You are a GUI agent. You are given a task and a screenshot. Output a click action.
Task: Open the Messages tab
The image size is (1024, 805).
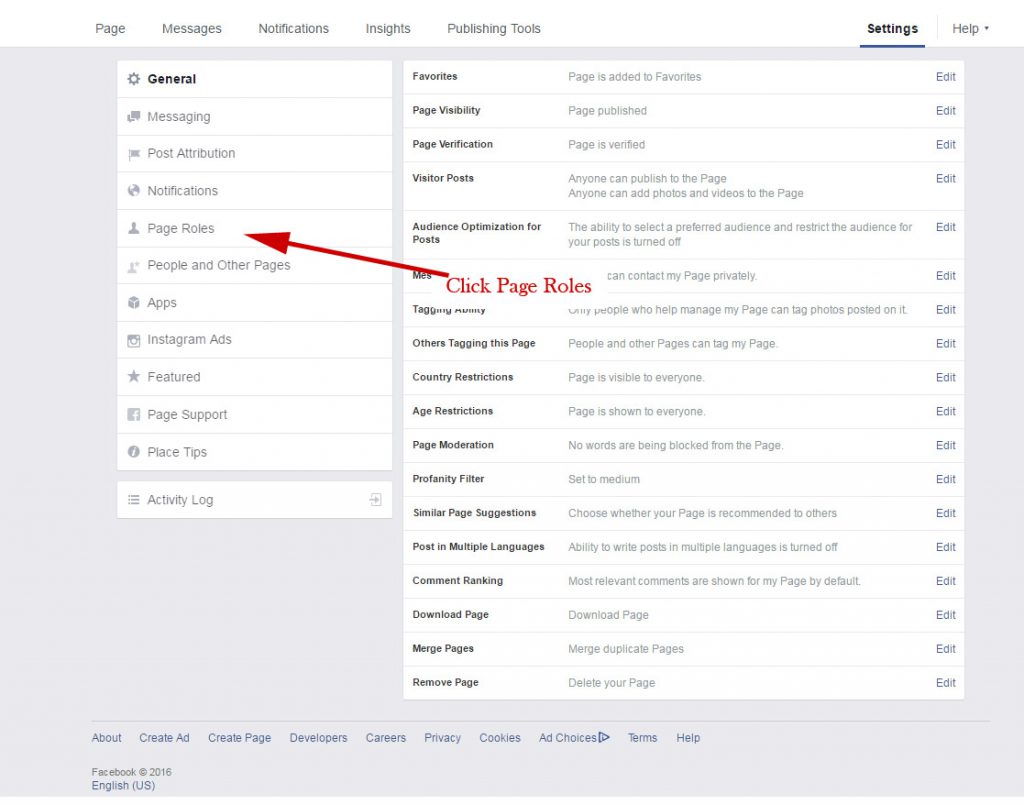192,29
